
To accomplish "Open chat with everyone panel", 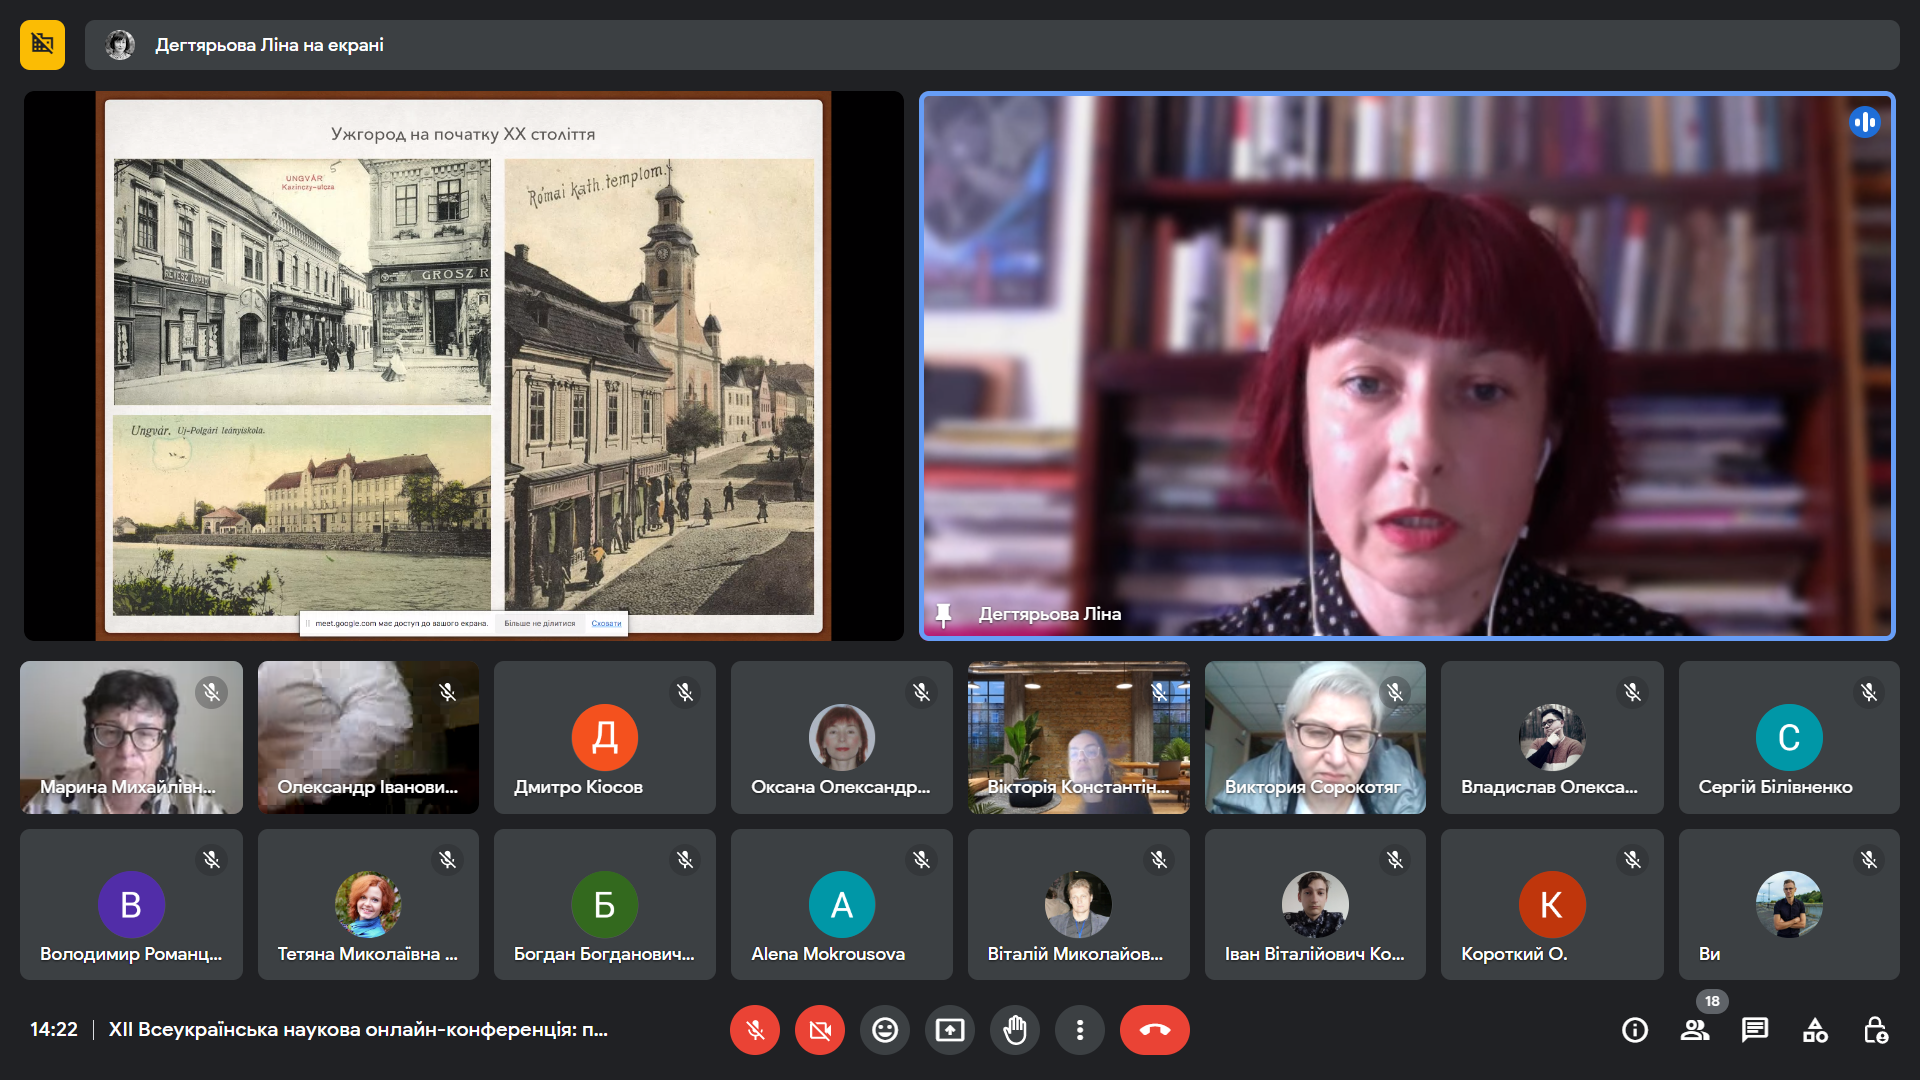I will point(1755,1030).
